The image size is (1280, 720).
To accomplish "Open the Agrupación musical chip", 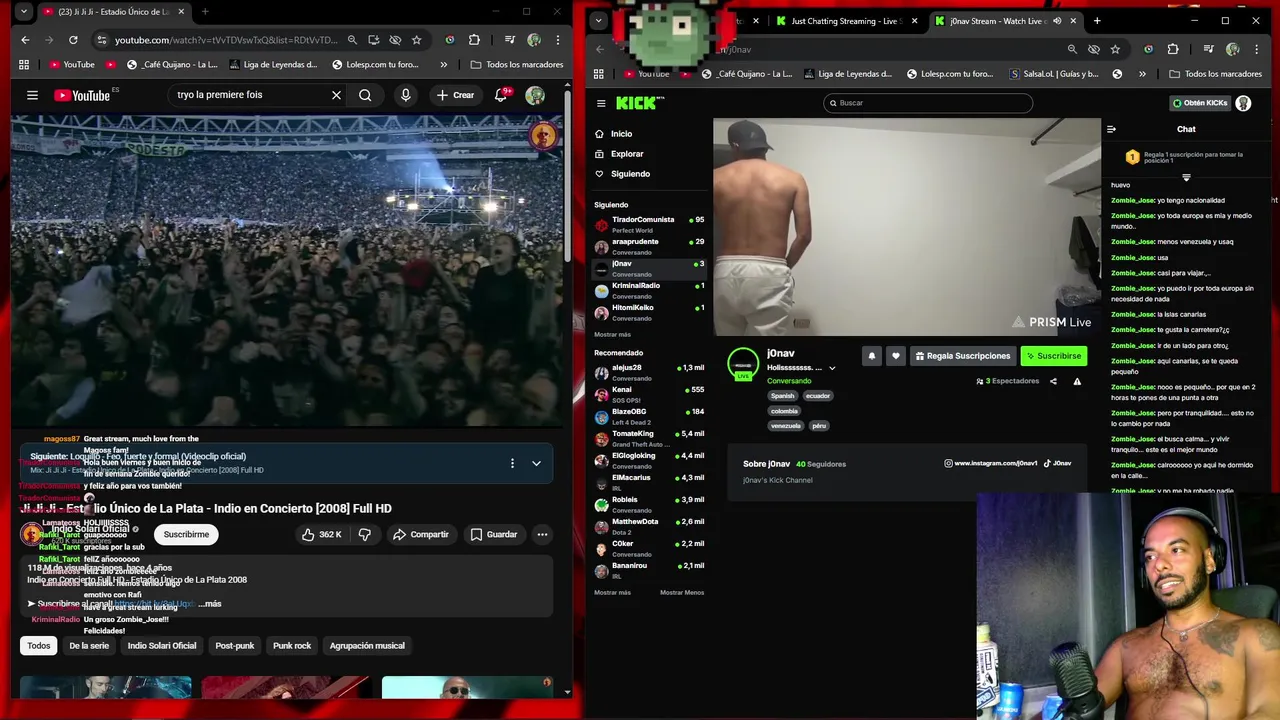I will point(367,645).
